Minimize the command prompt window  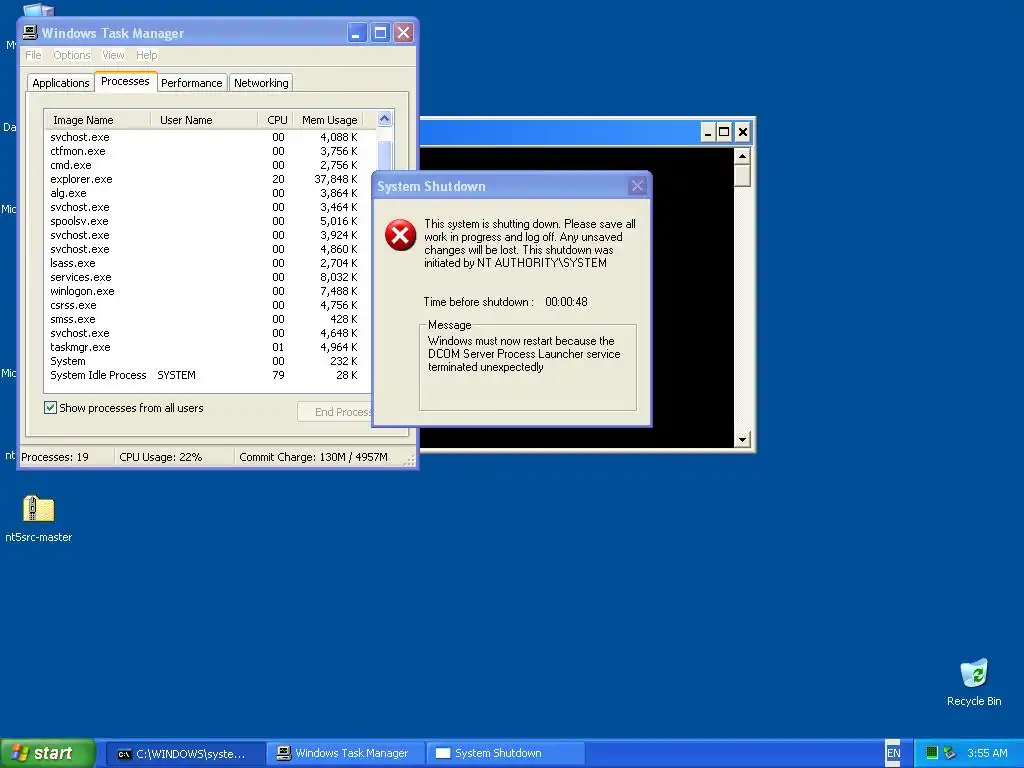708,133
